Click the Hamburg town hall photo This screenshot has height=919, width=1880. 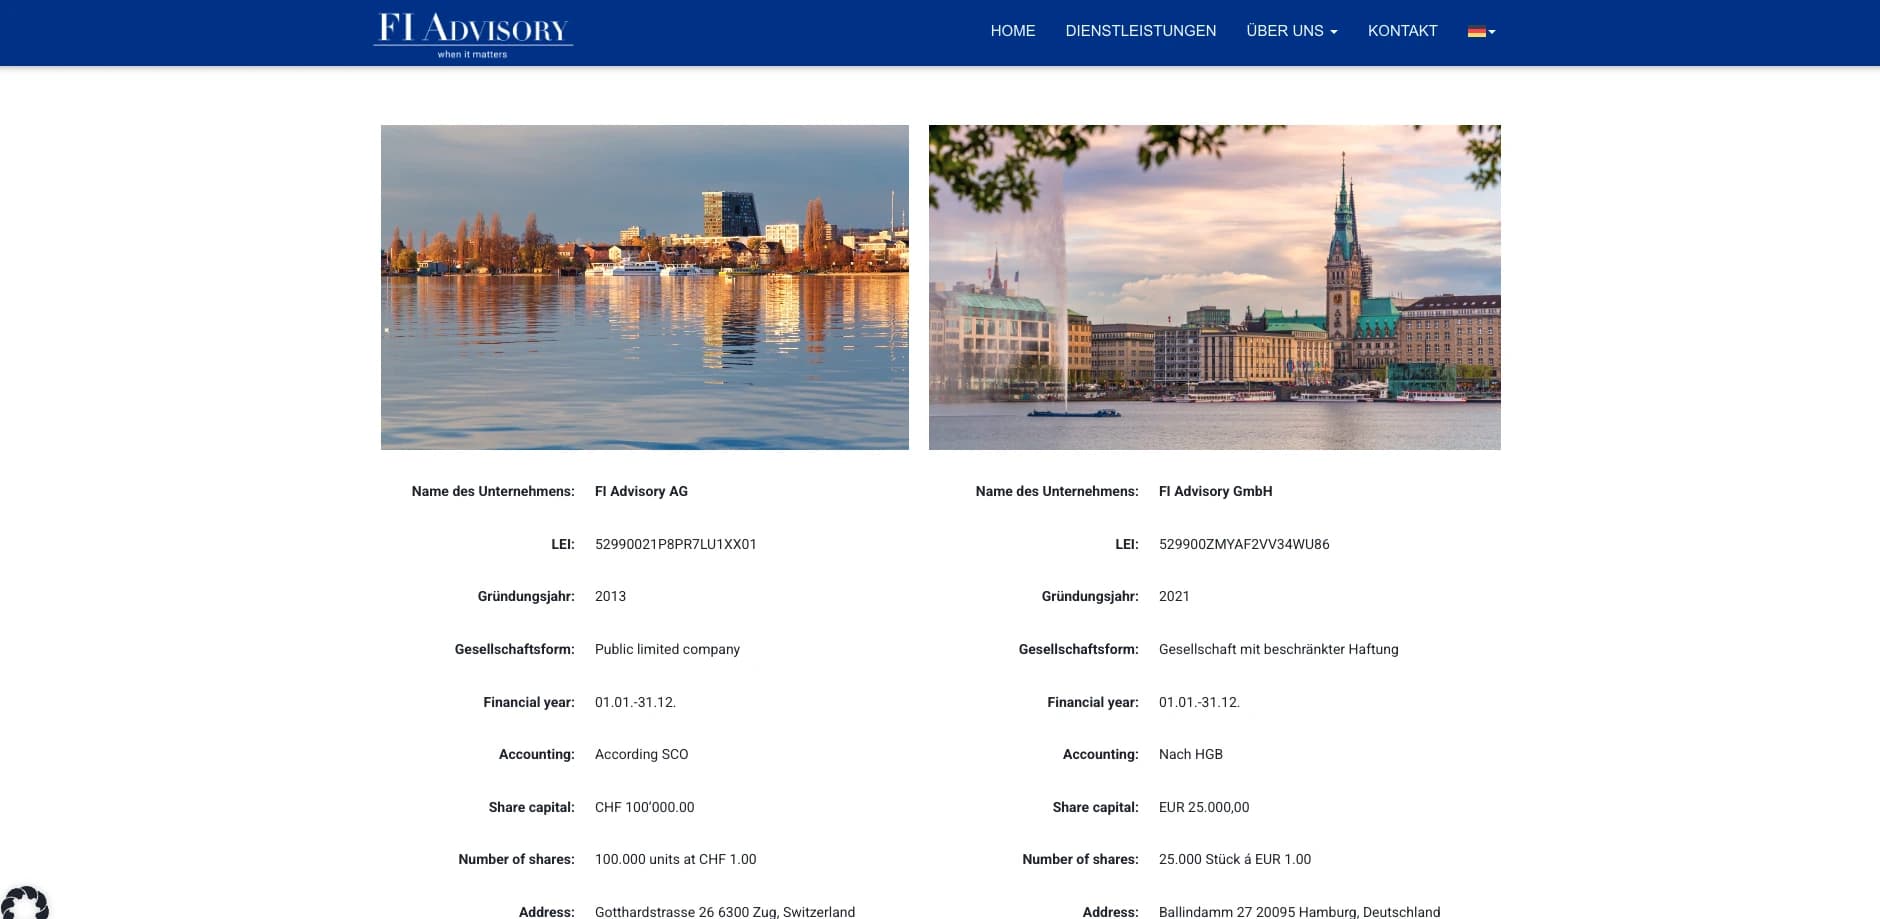pos(1214,287)
